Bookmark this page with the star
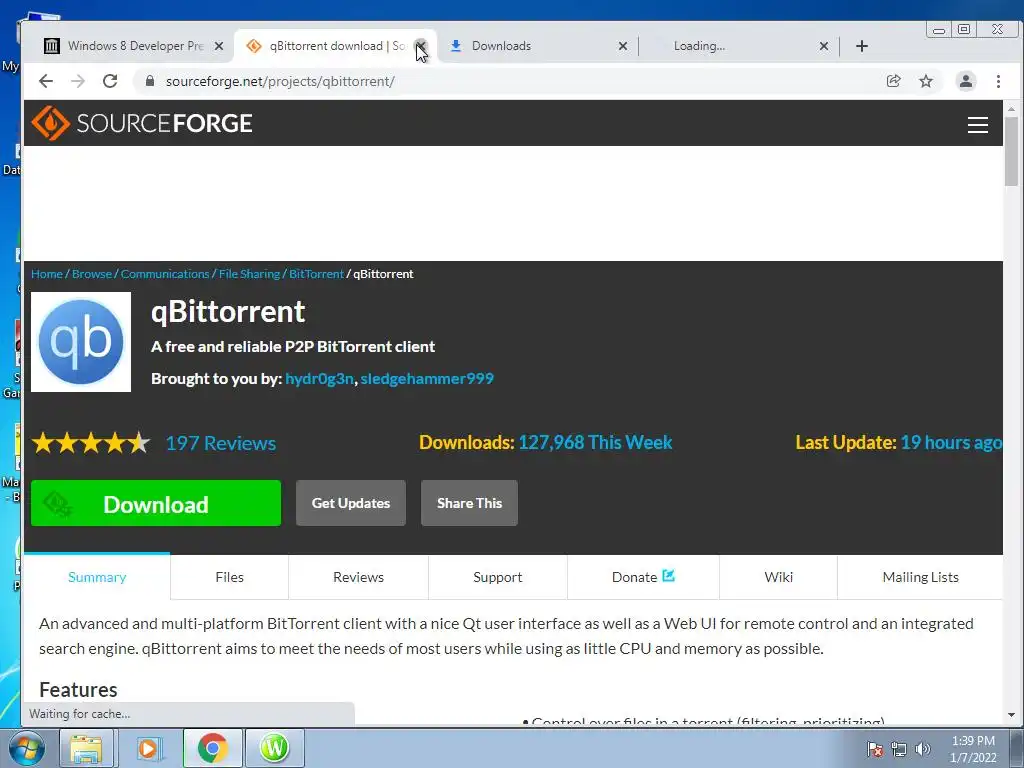 click(x=926, y=81)
